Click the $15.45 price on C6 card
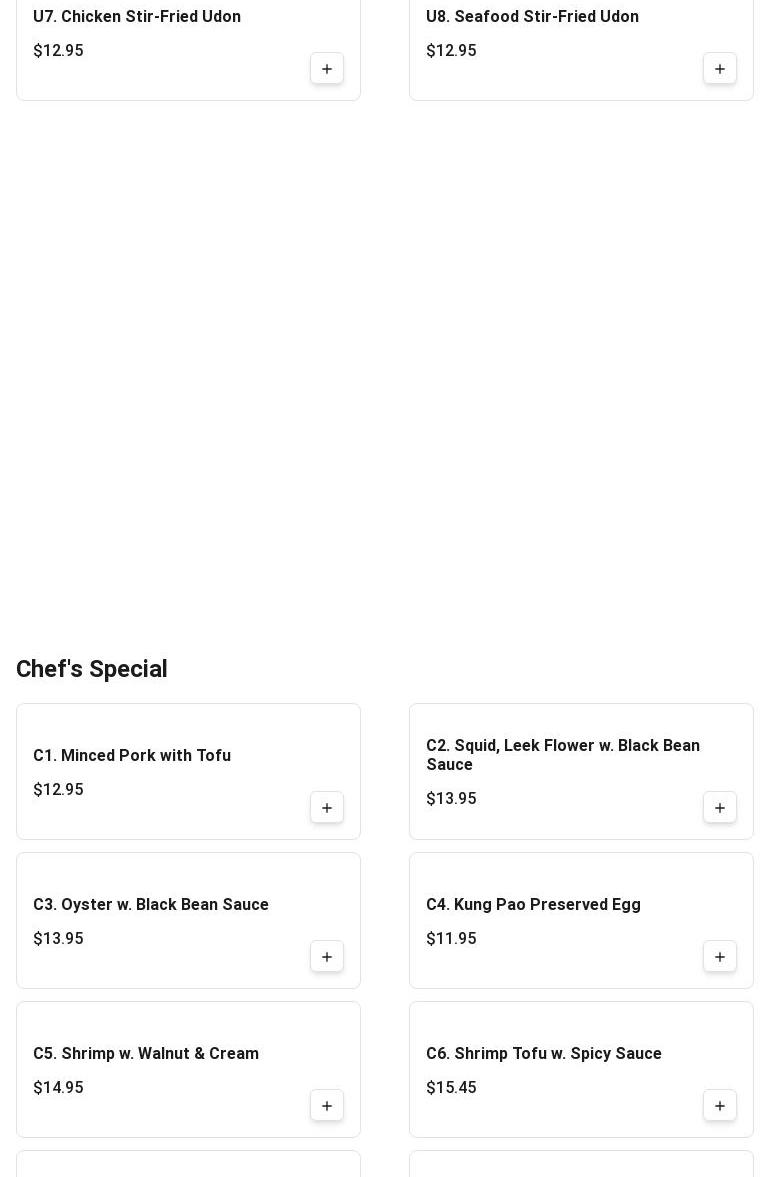 coord(451,1087)
